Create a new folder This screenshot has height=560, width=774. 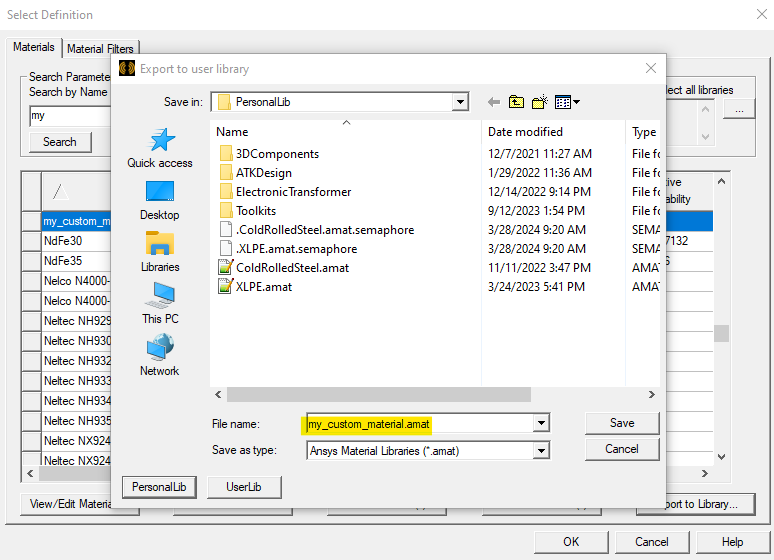pyautogui.click(x=540, y=102)
